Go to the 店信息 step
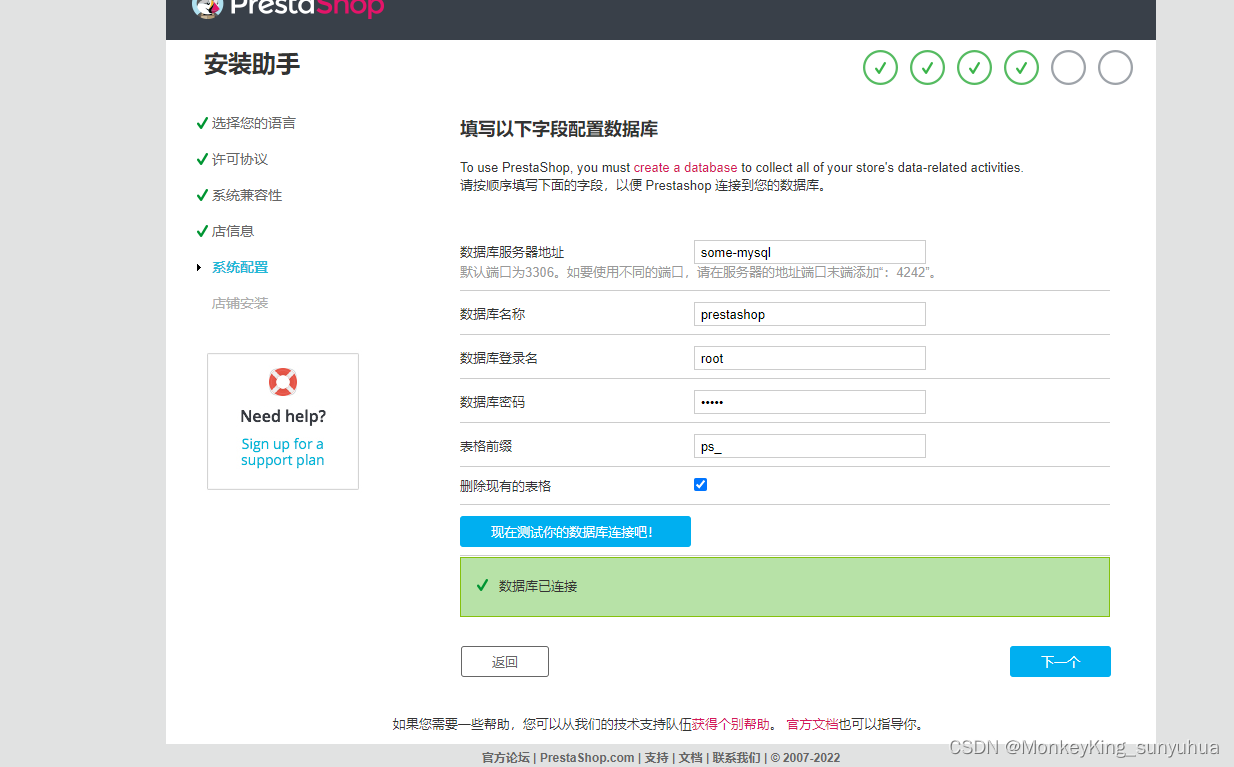The width and height of the screenshot is (1234, 767). click(233, 231)
